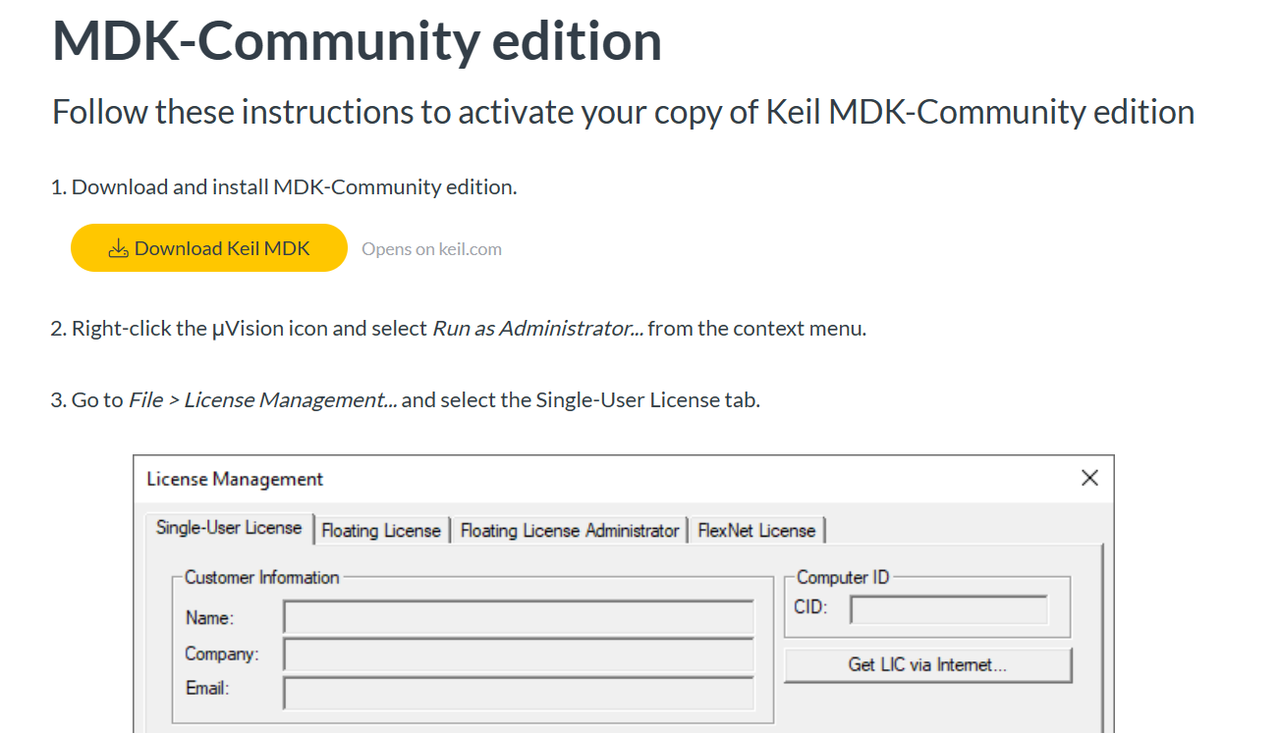Click the 'File > License Management...' italic text
The image size is (1280, 733).
coord(263,400)
